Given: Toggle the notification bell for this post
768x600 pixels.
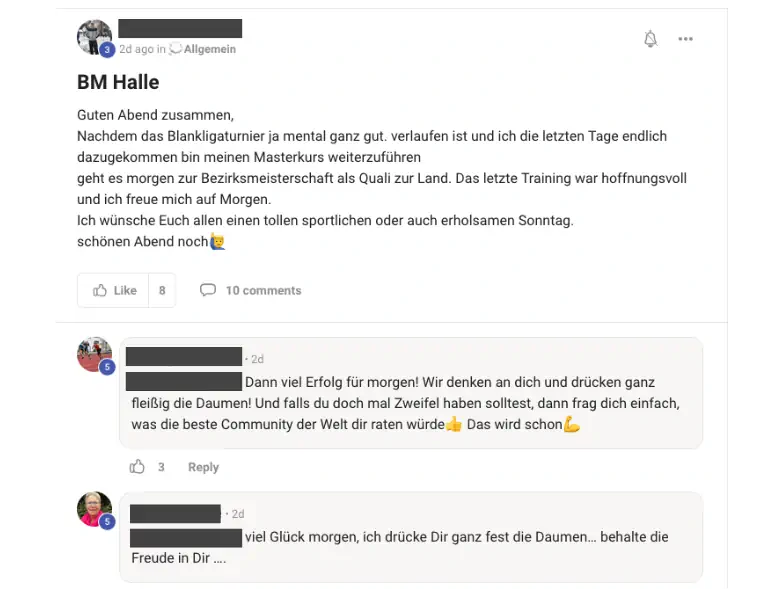Looking at the screenshot, I should tap(650, 39).
